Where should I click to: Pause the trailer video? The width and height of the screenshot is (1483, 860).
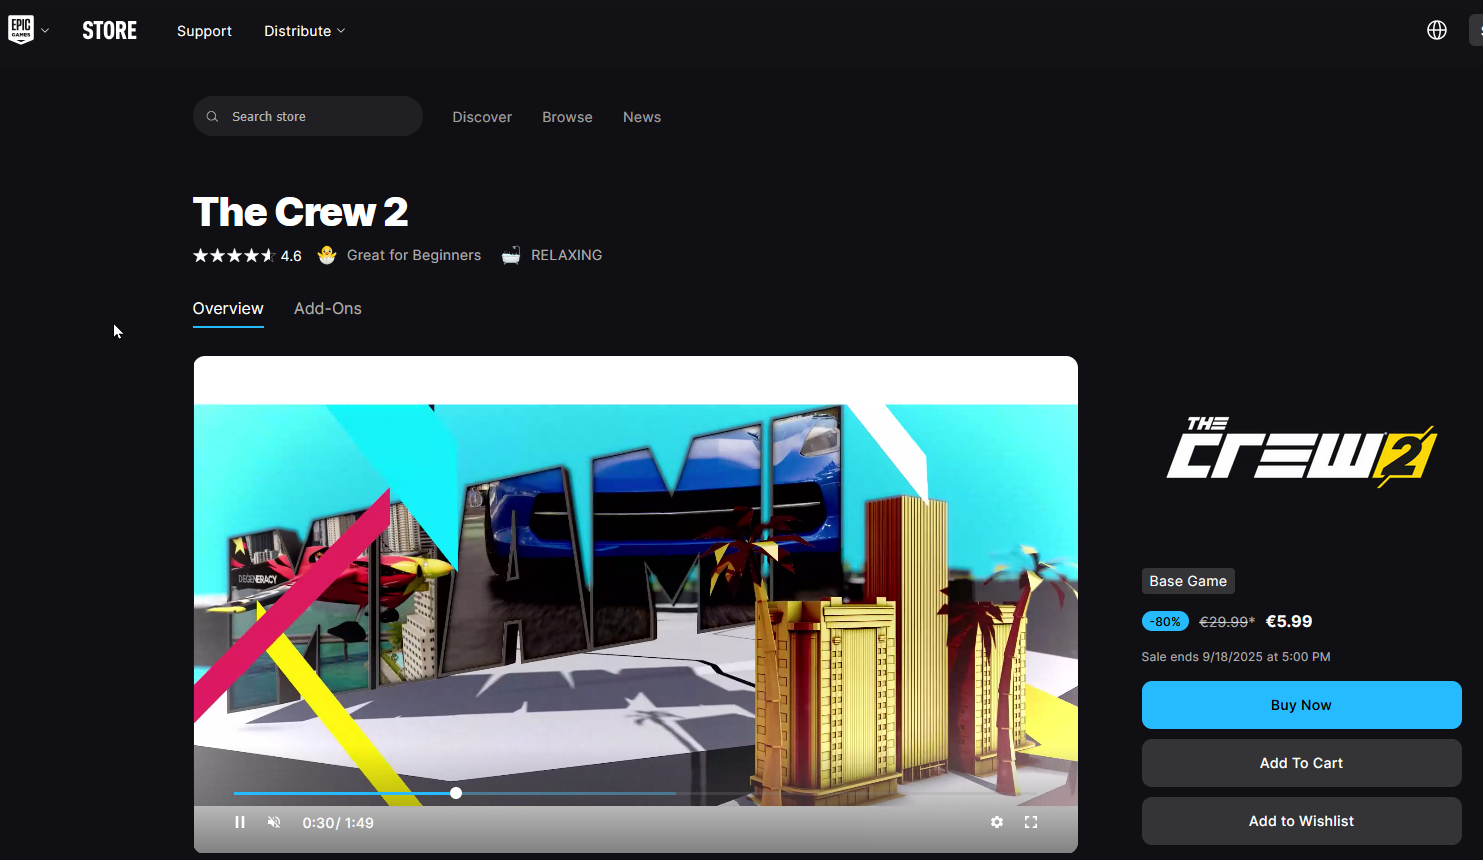click(240, 822)
